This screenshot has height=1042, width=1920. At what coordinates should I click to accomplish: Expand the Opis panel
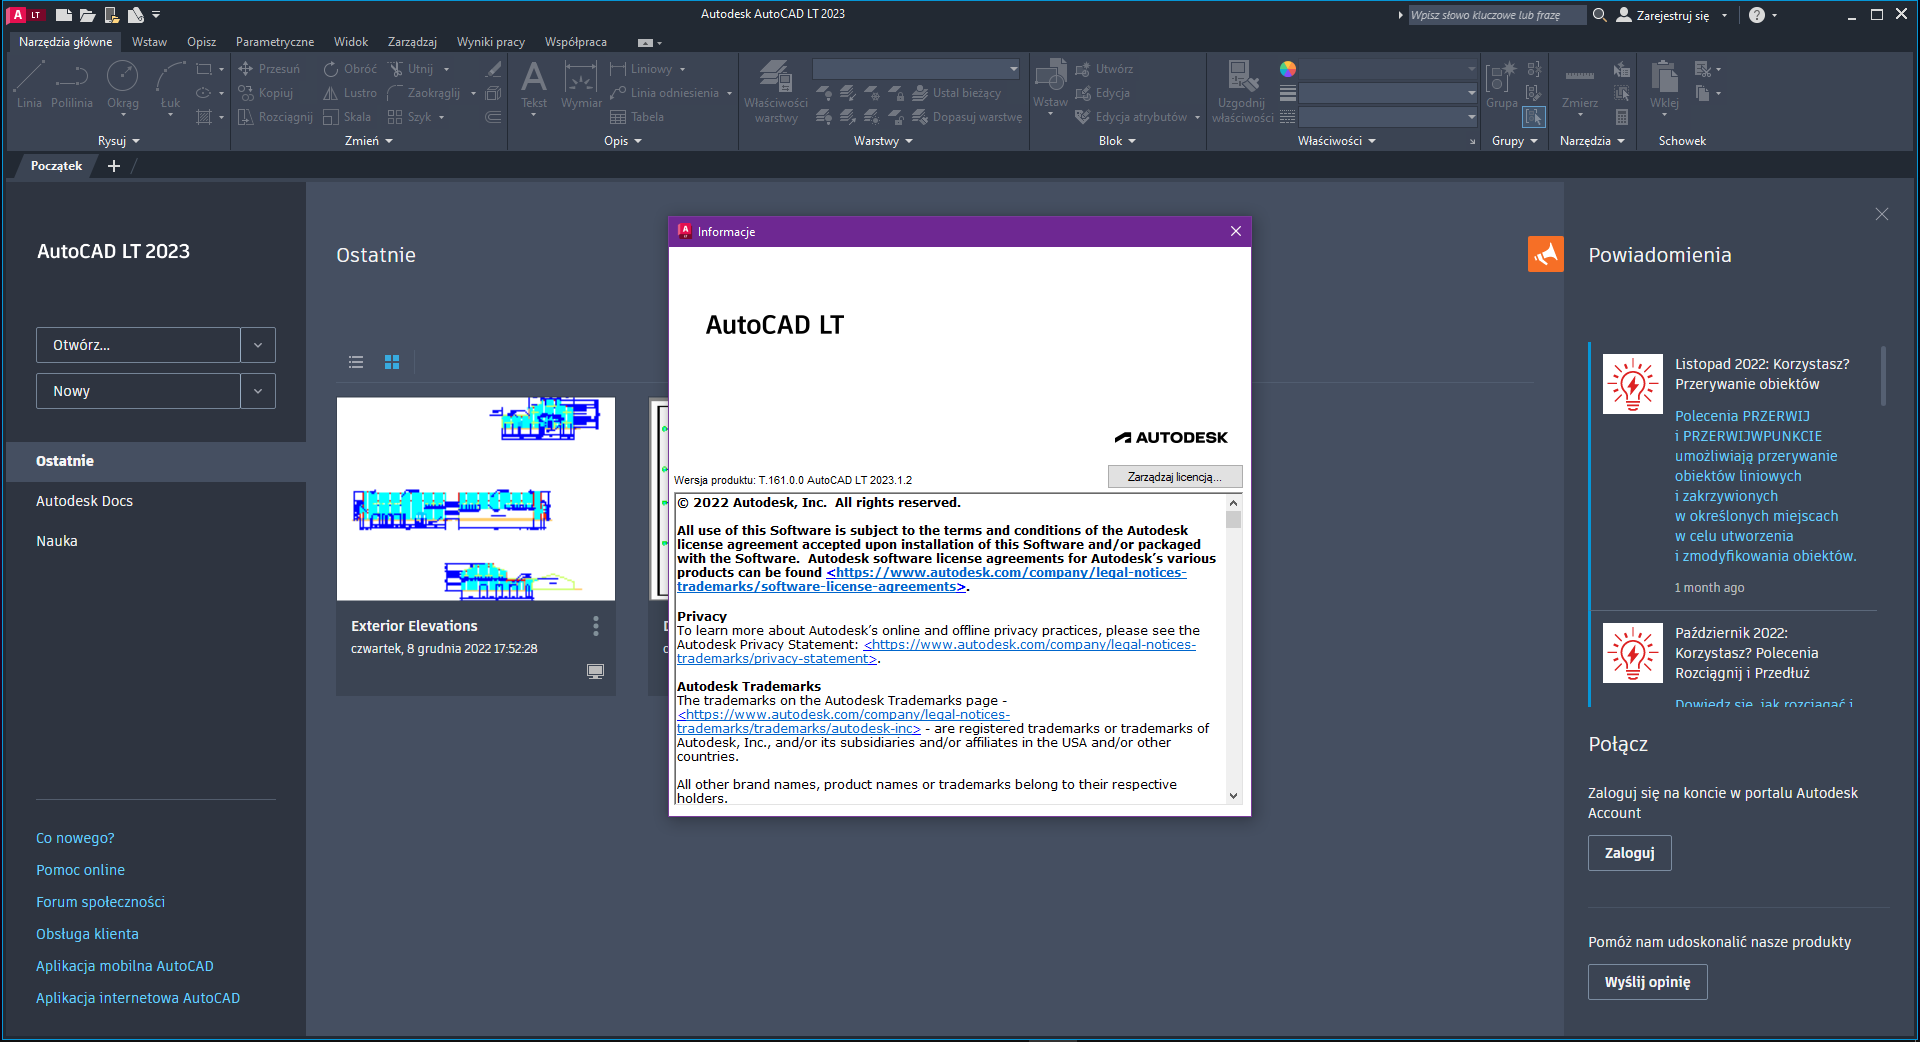pyautogui.click(x=623, y=141)
